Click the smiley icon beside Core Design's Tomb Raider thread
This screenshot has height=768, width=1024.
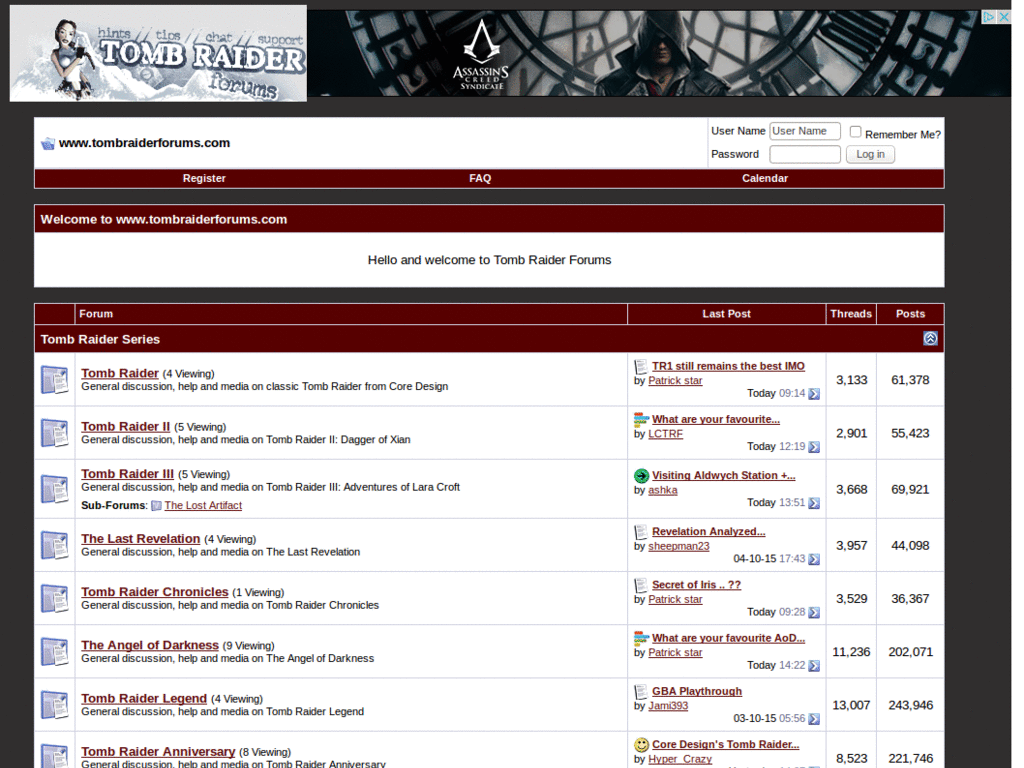click(641, 744)
